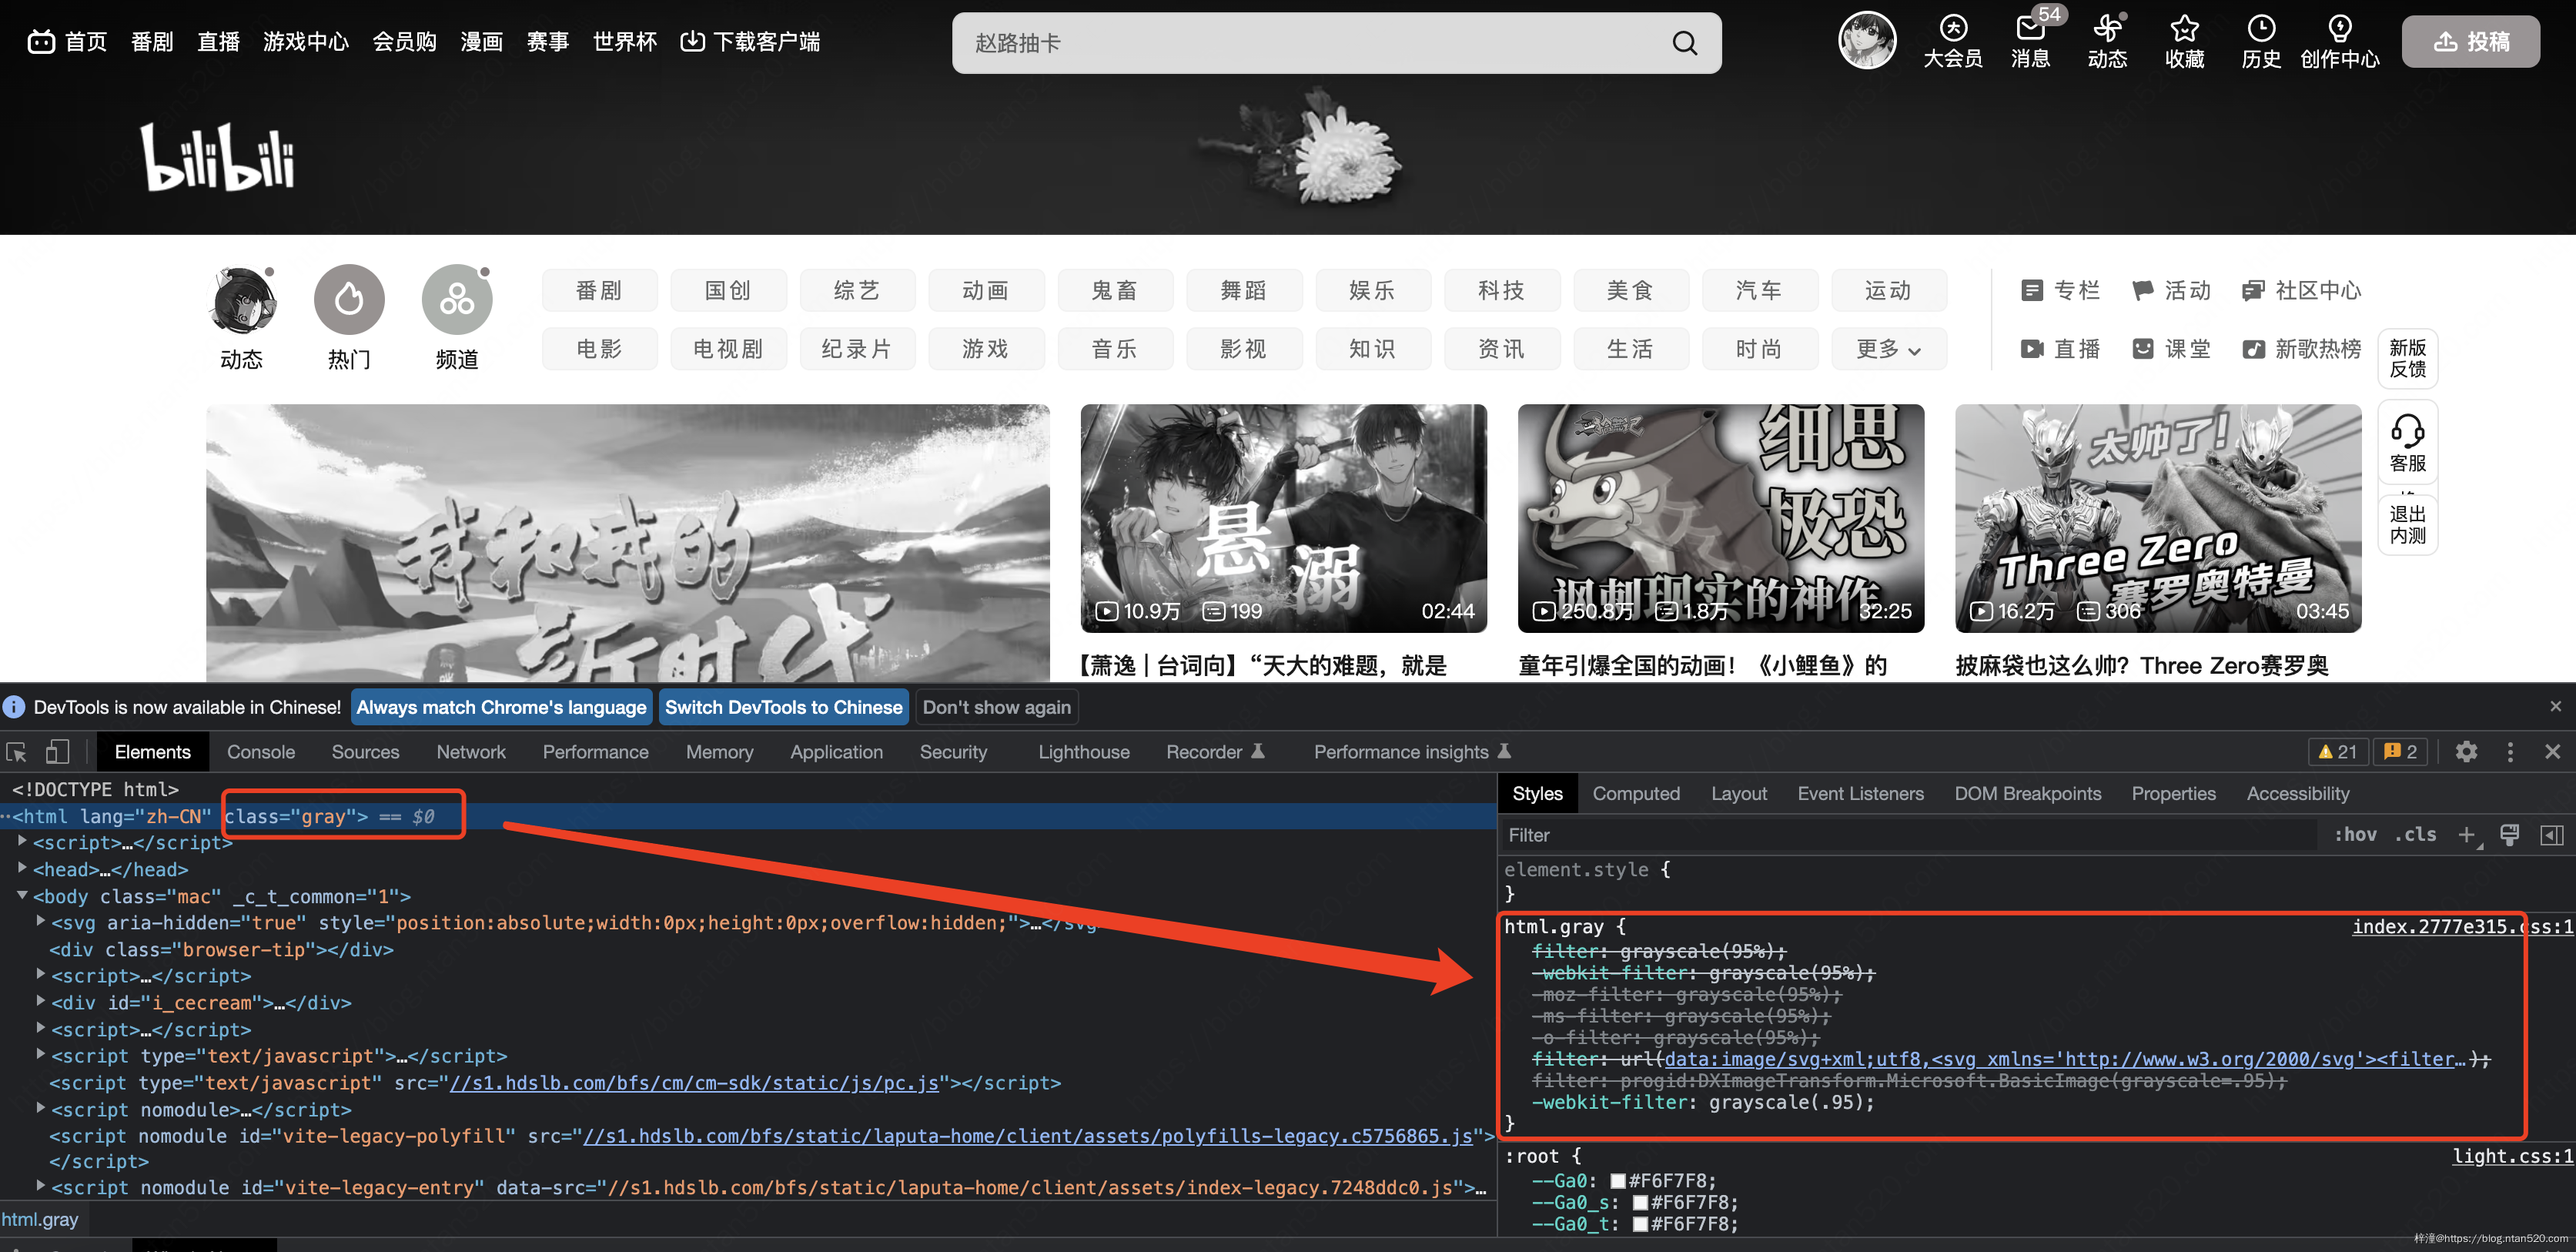
Task: Add new style rule plus icon
Action: click(x=2467, y=835)
